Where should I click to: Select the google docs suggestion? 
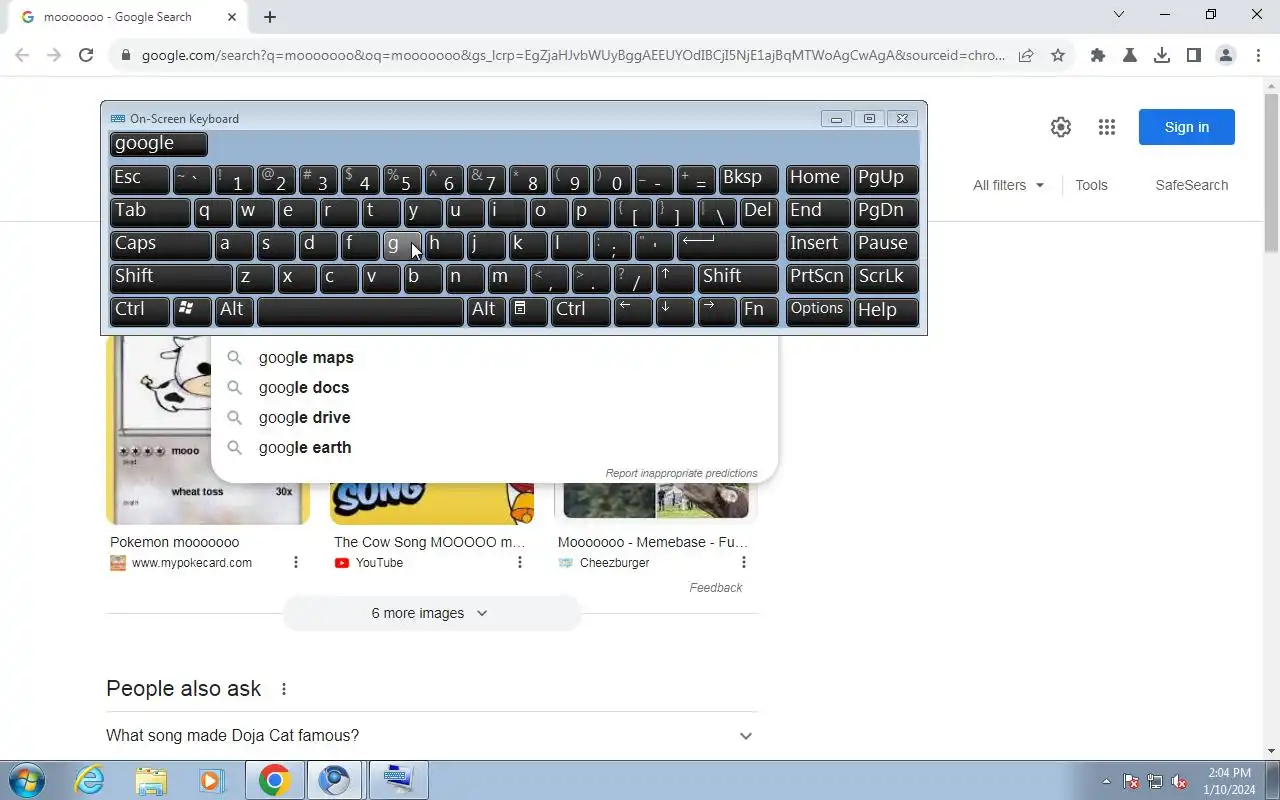click(x=494, y=387)
